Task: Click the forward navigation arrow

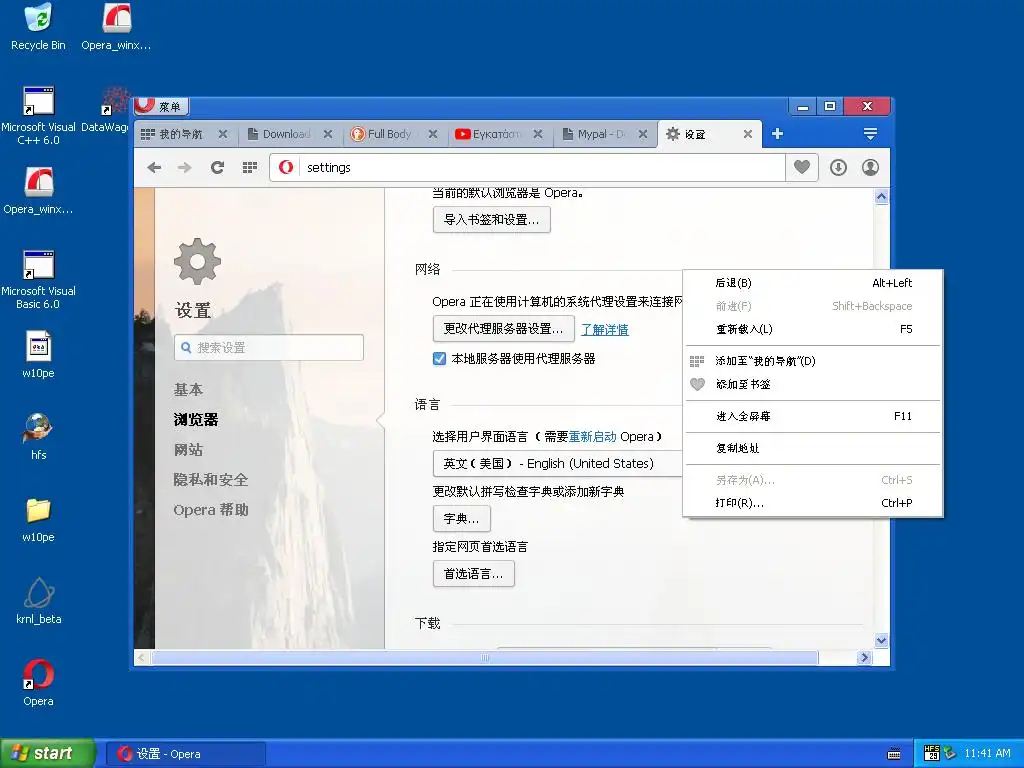Action: [x=185, y=168]
